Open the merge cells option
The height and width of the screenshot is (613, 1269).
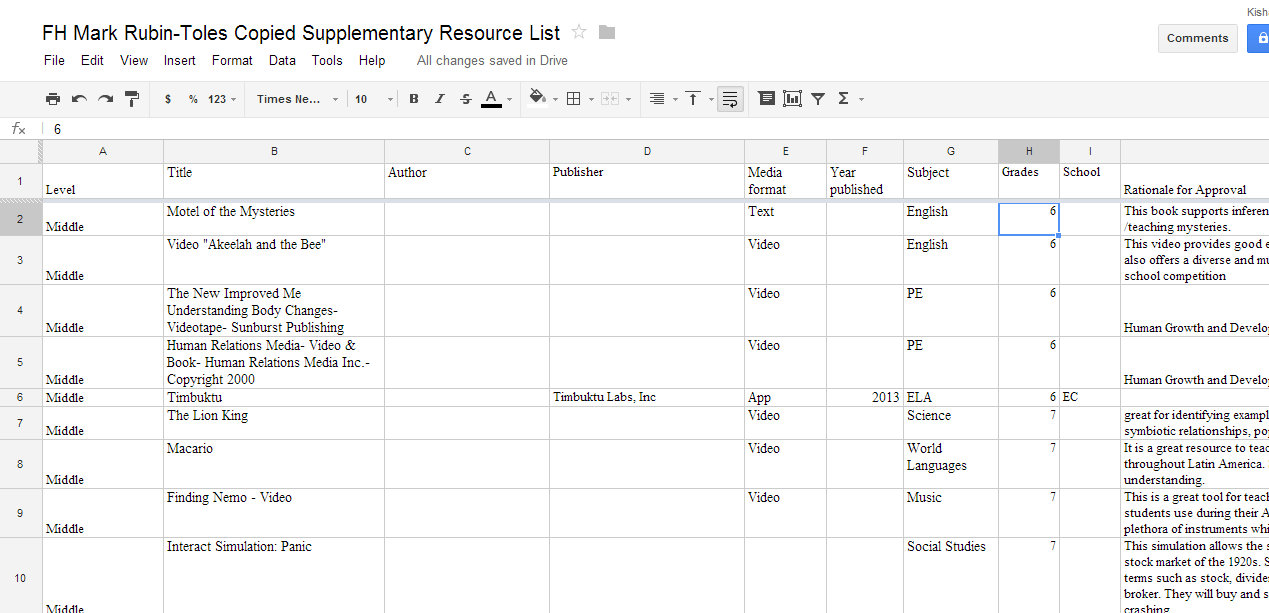(609, 99)
